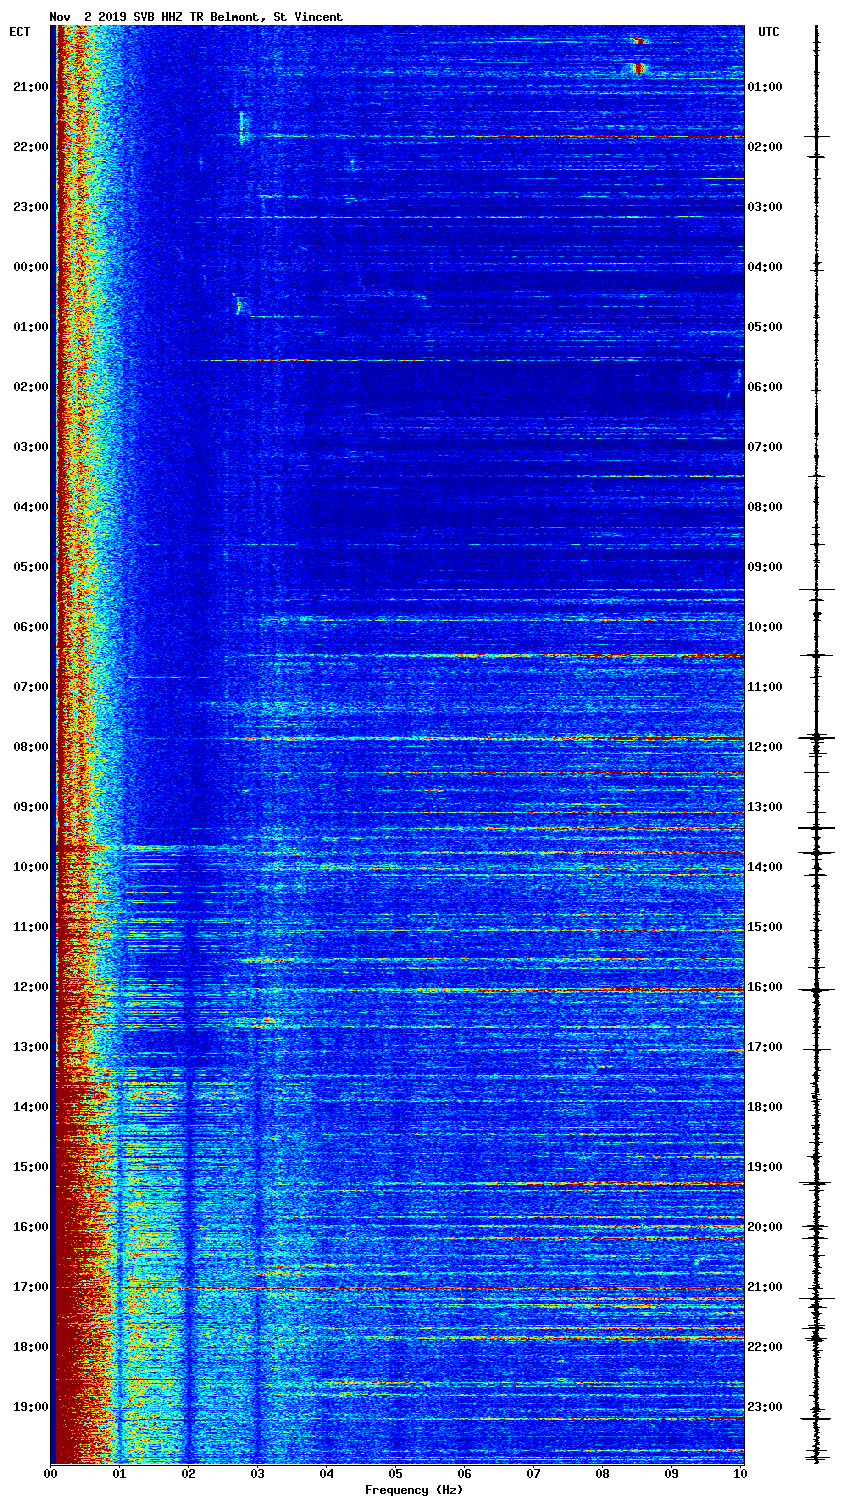The width and height of the screenshot is (852, 1500).
Task: Select the 15:00 label on ECT axis
Action: [30, 1167]
